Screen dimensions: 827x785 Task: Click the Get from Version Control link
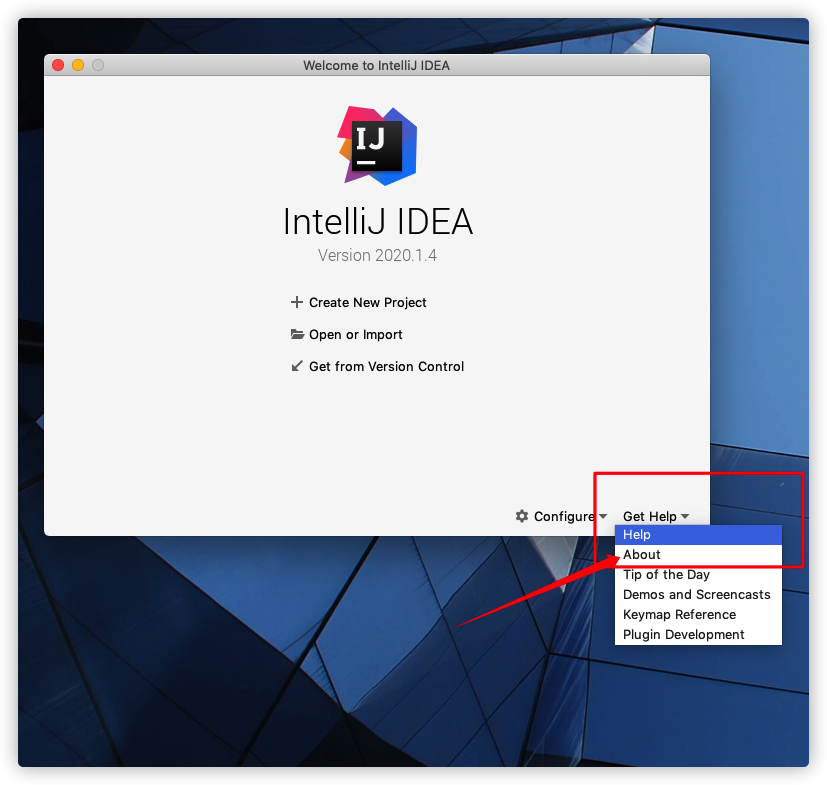coord(386,366)
